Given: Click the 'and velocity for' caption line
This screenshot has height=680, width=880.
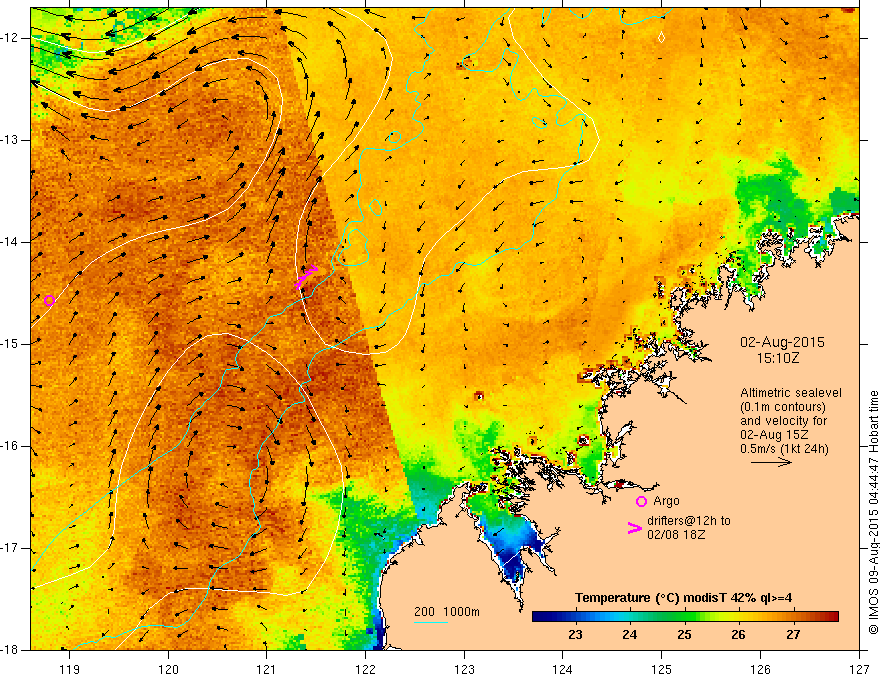Looking at the screenshot, I should [x=783, y=421].
